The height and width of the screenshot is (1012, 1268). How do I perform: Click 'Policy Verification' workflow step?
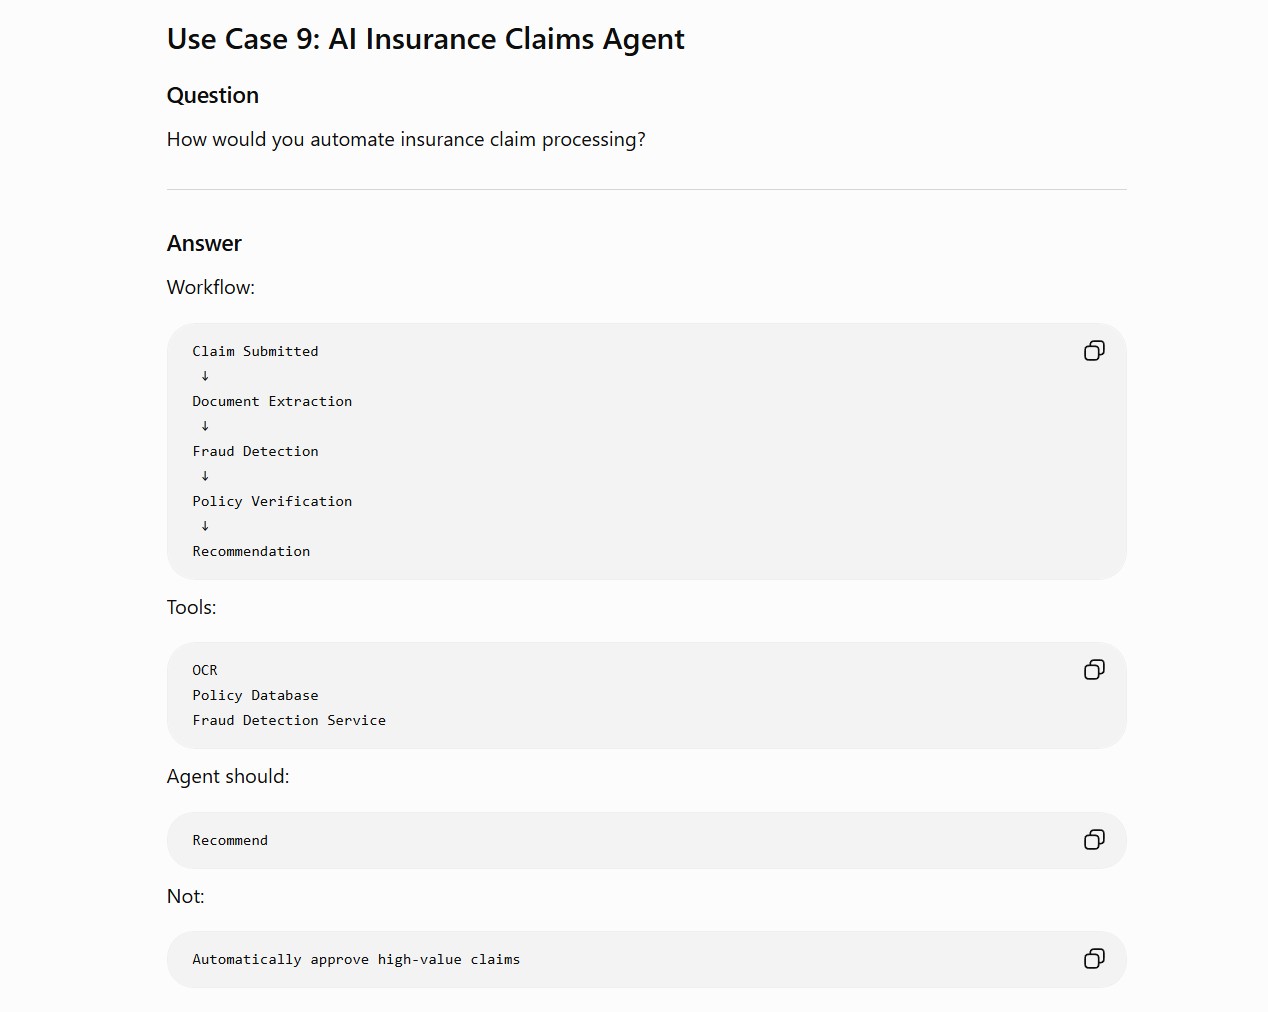click(x=272, y=501)
